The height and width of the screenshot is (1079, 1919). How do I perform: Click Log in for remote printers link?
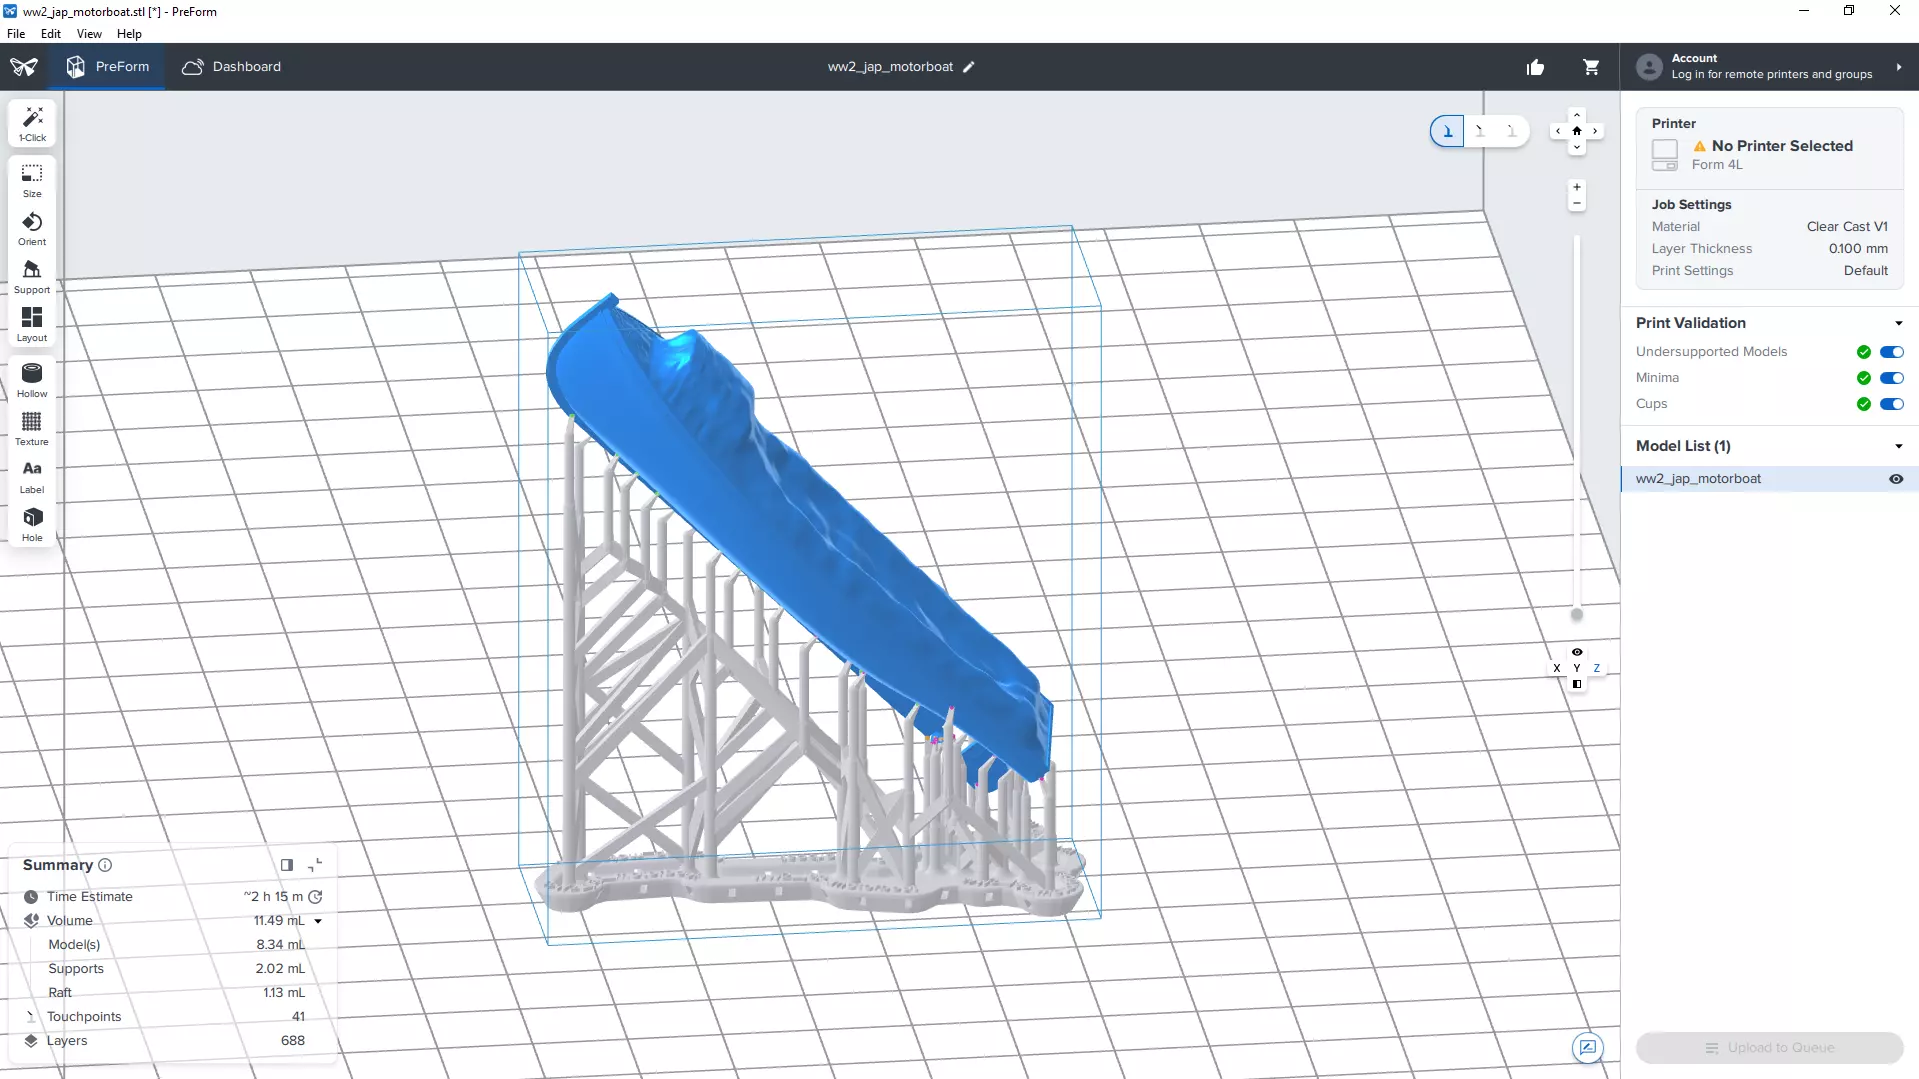(1772, 75)
